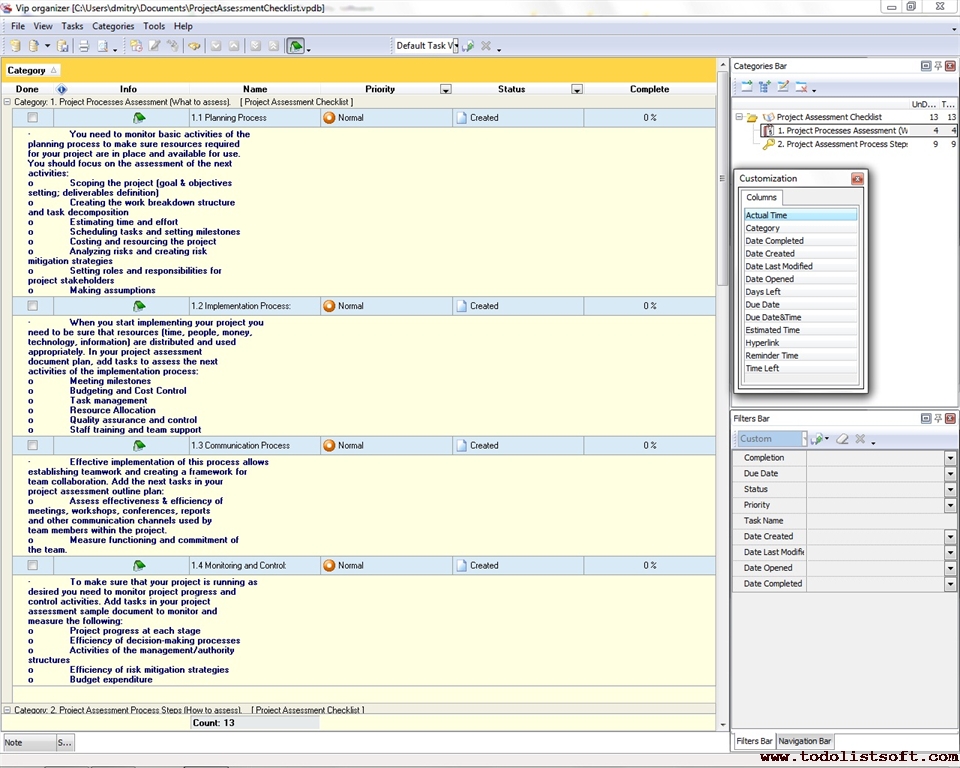Pin the Categories Bar panel
This screenshot has width=960, height=768.
click(x=937, y=66)
